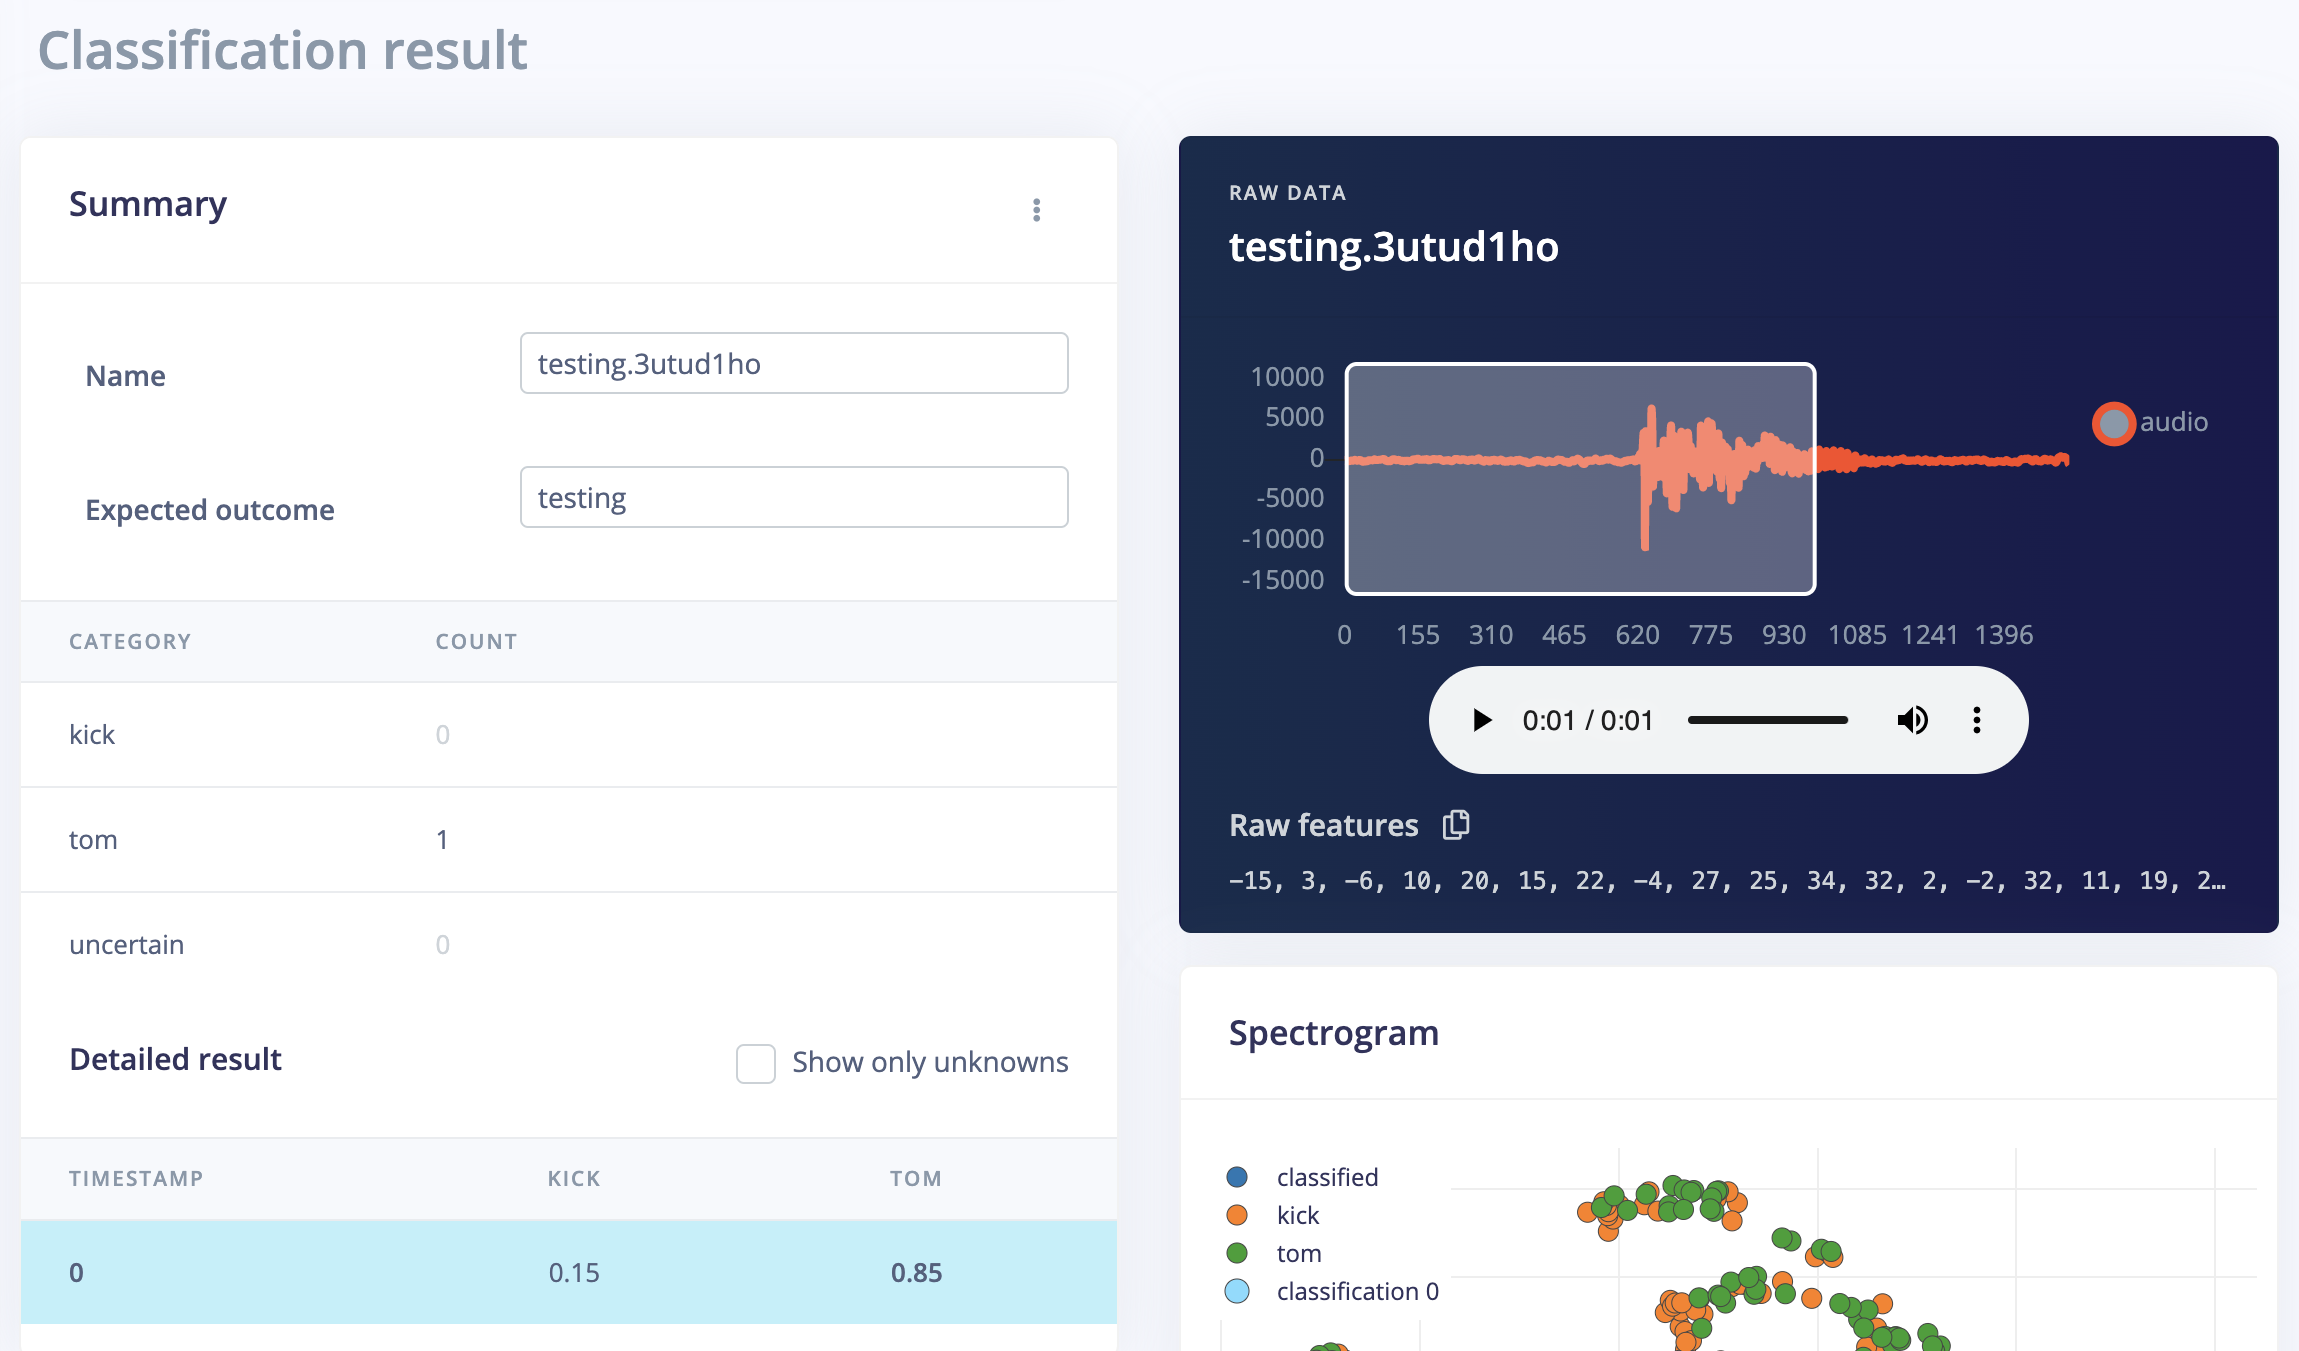Toggle classified legend item in Spectrogram
Image resolution: width=2299 pixels, height=1351 pixels.
[x=1326, y=1177]
